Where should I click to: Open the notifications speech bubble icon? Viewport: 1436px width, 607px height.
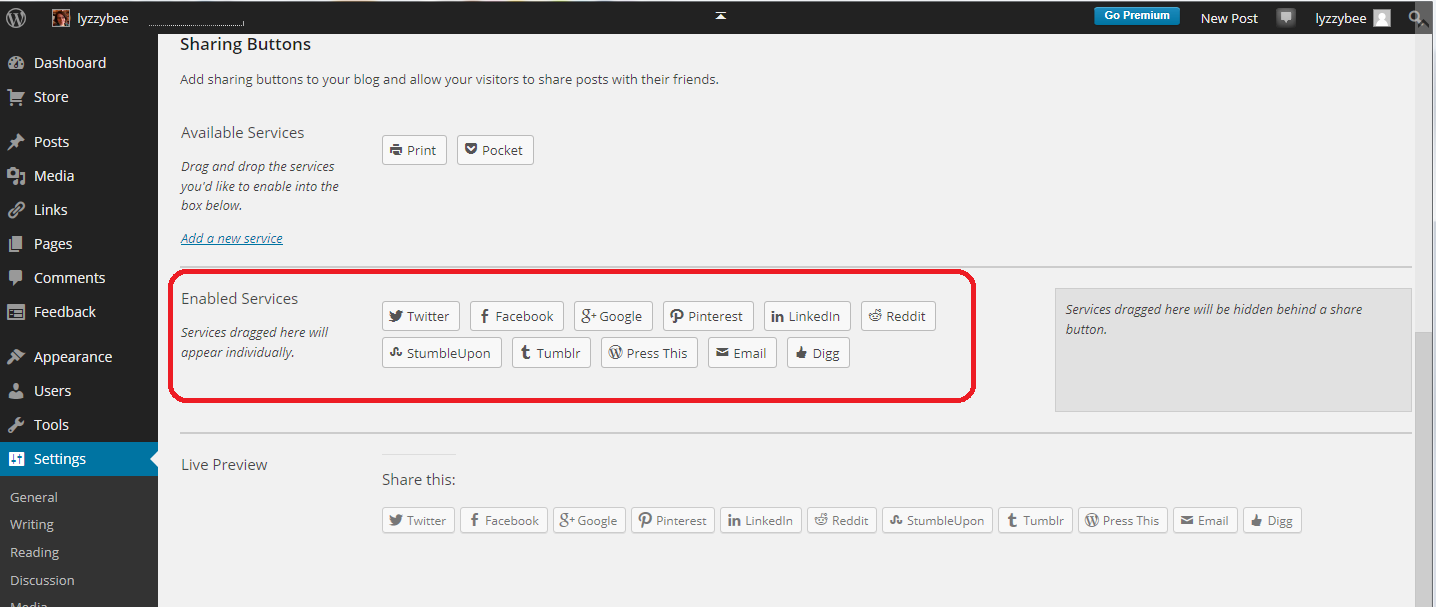tap(1286, 18)
